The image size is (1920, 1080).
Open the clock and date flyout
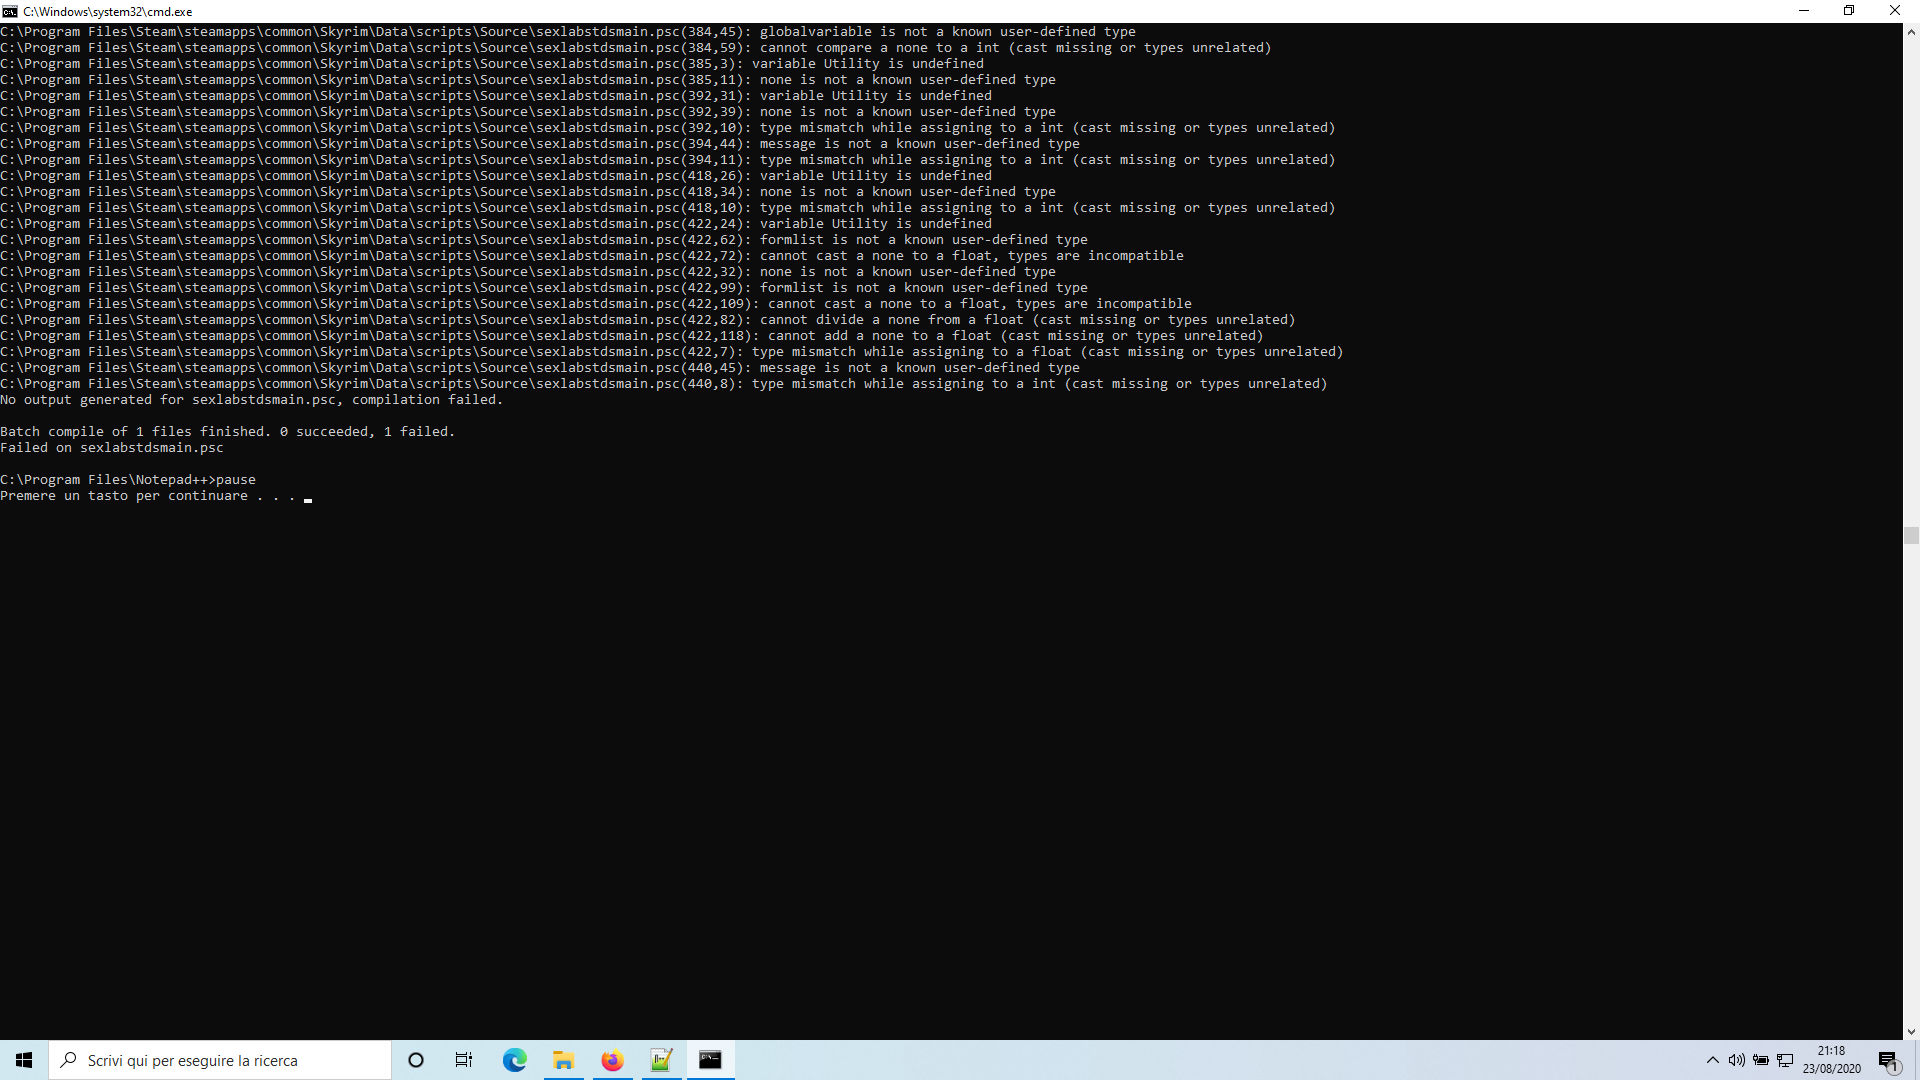click(x=1831, y=1060)
